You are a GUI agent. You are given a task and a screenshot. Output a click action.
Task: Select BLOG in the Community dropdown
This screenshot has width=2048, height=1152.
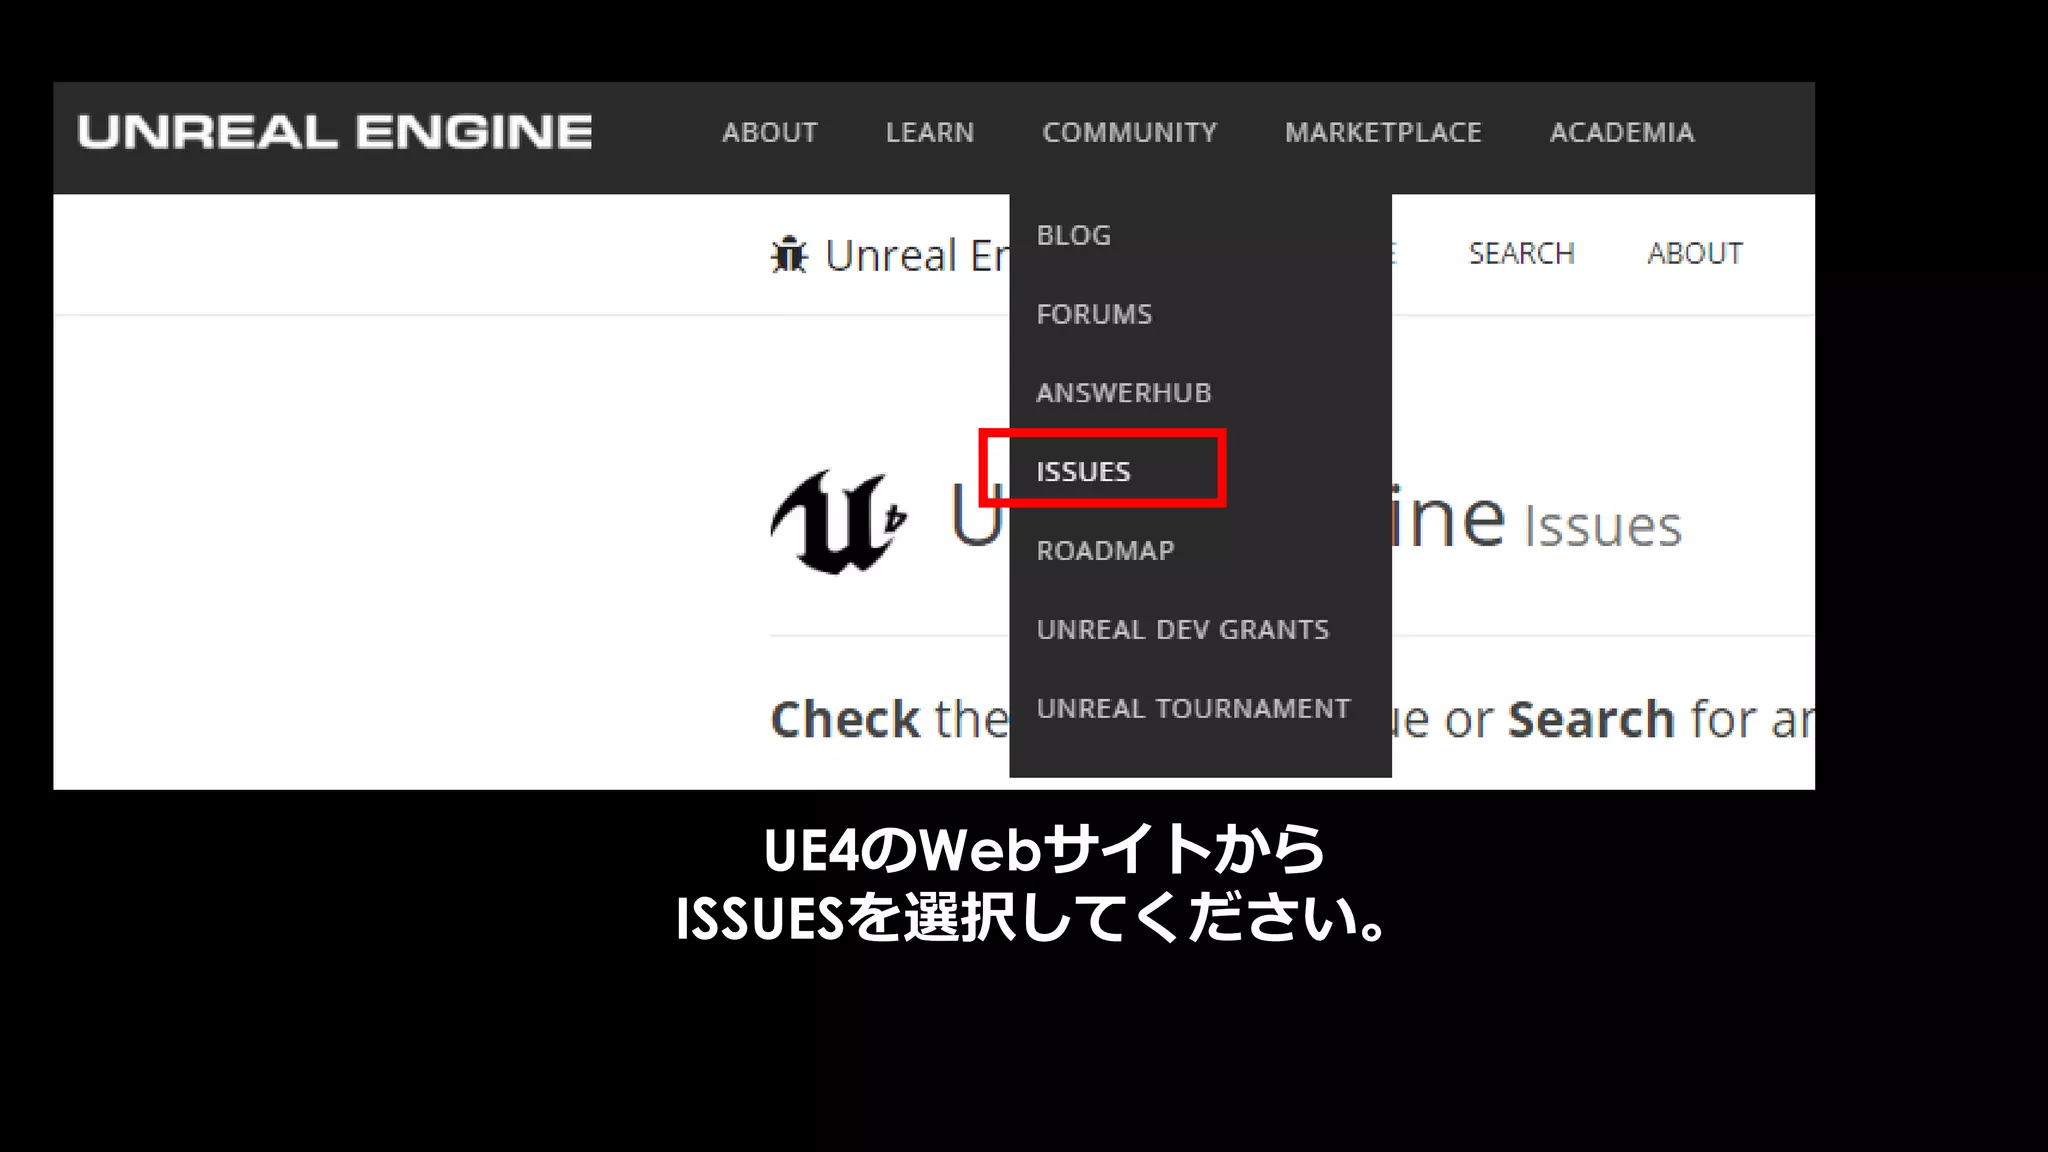tap(1074, 235)
